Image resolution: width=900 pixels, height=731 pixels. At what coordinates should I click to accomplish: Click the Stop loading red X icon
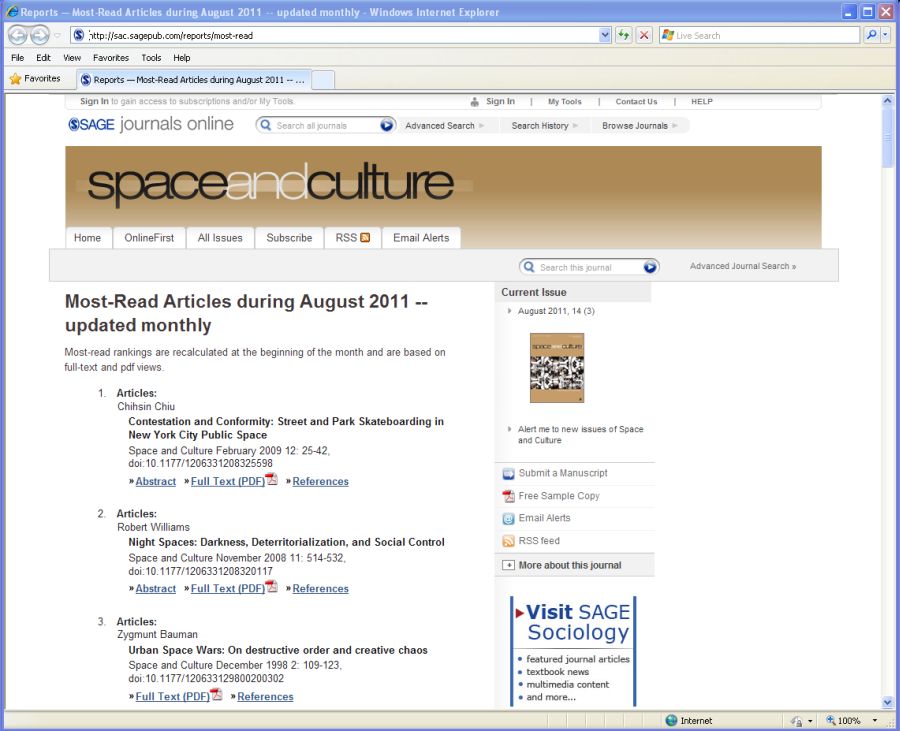644,35
